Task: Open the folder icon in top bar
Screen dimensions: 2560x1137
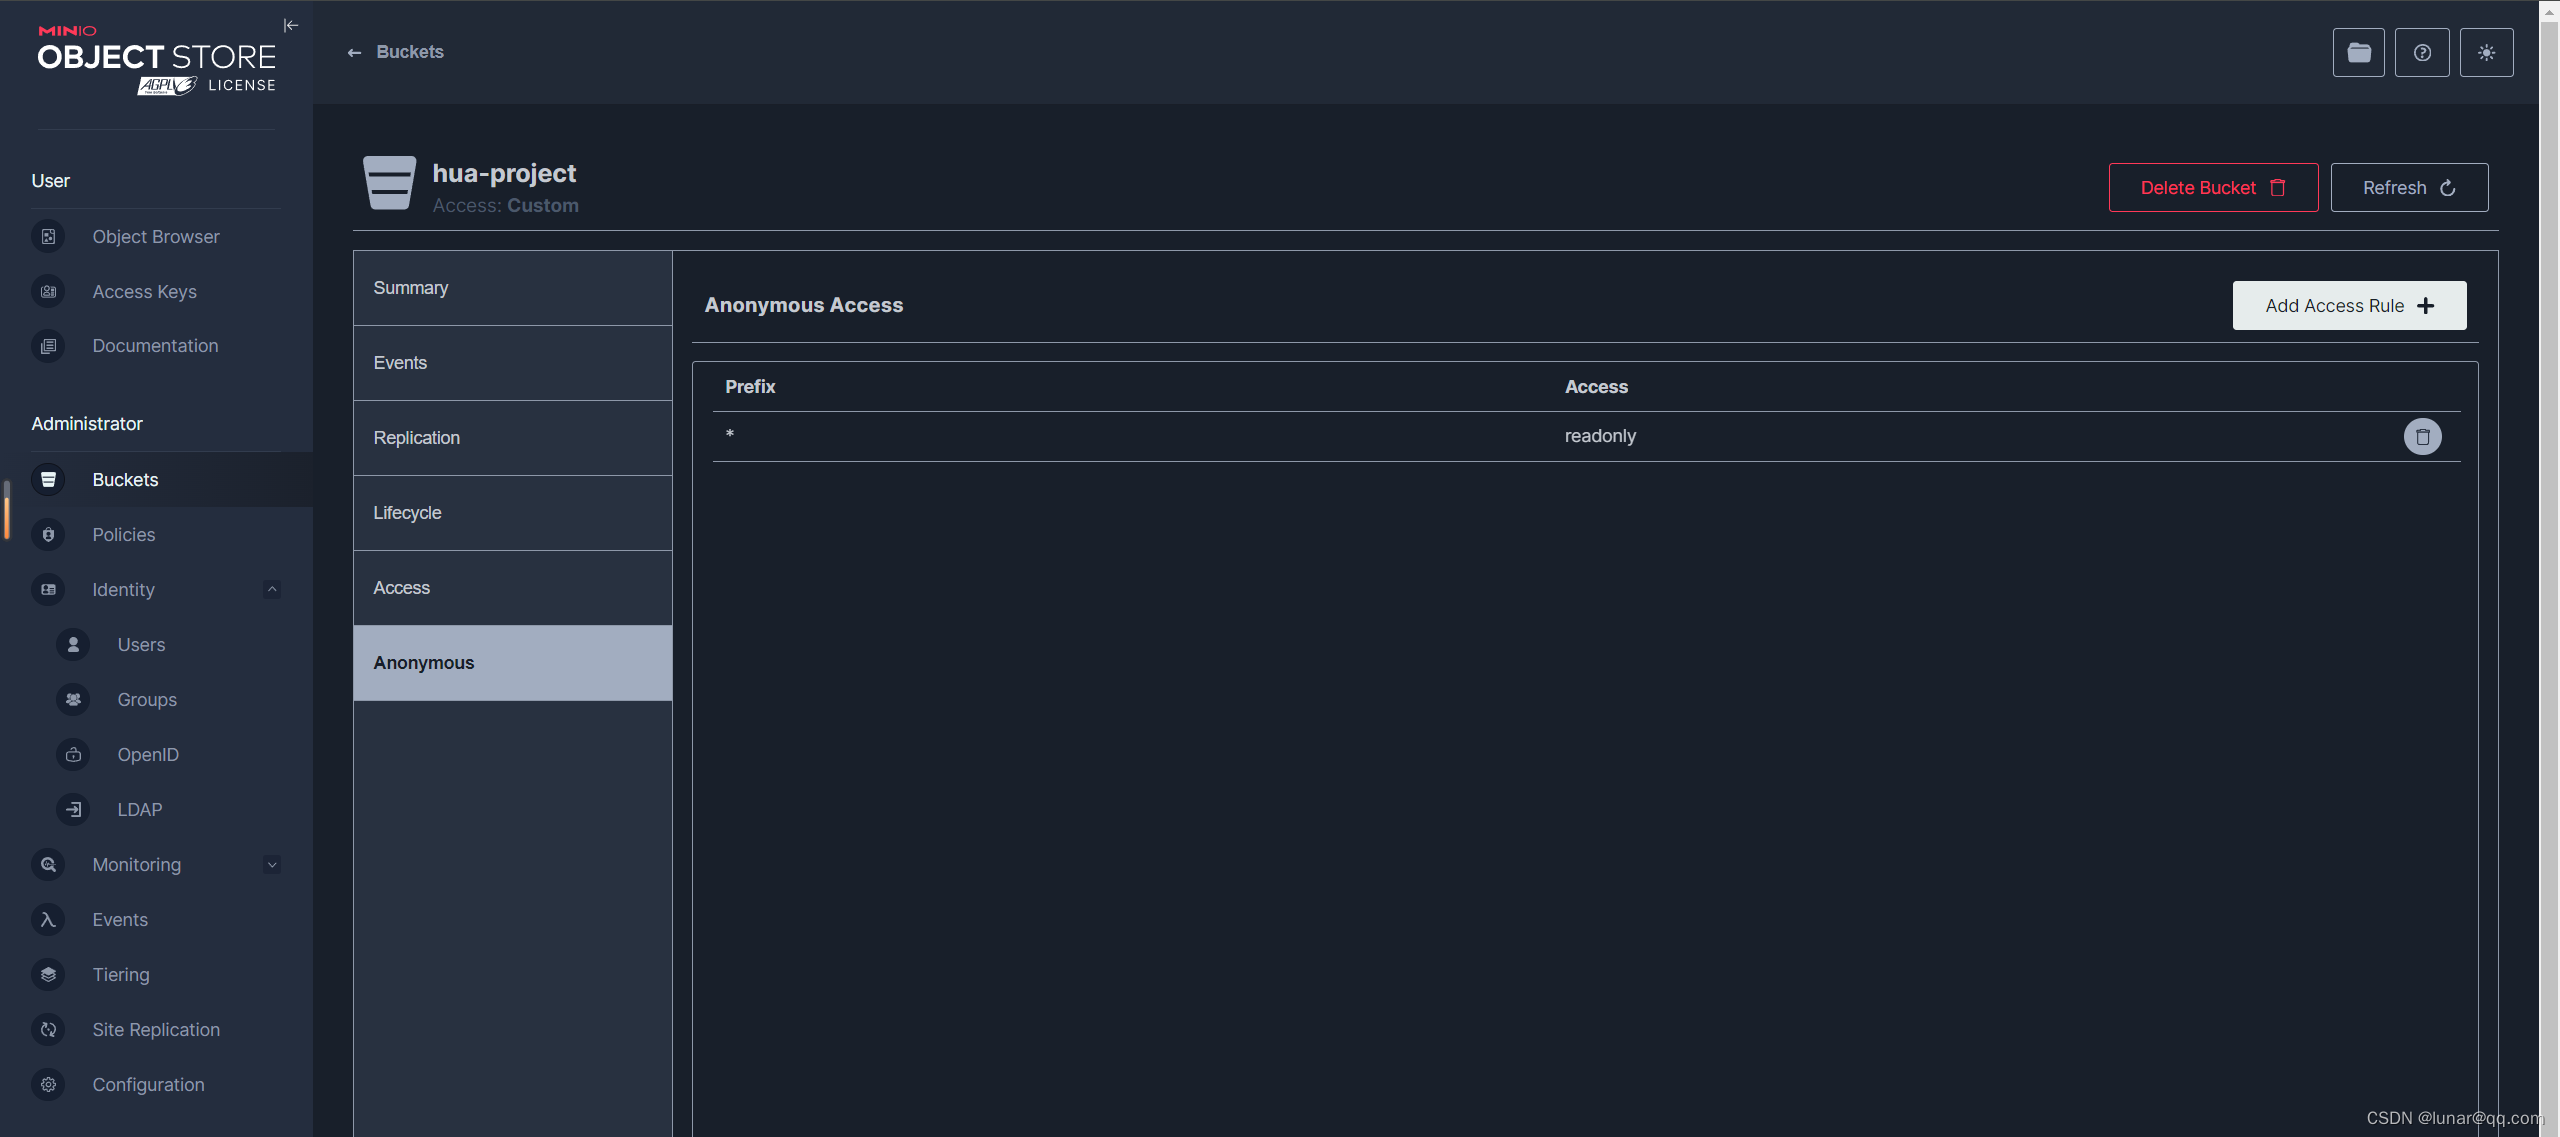Action: tap(2358, 53)
